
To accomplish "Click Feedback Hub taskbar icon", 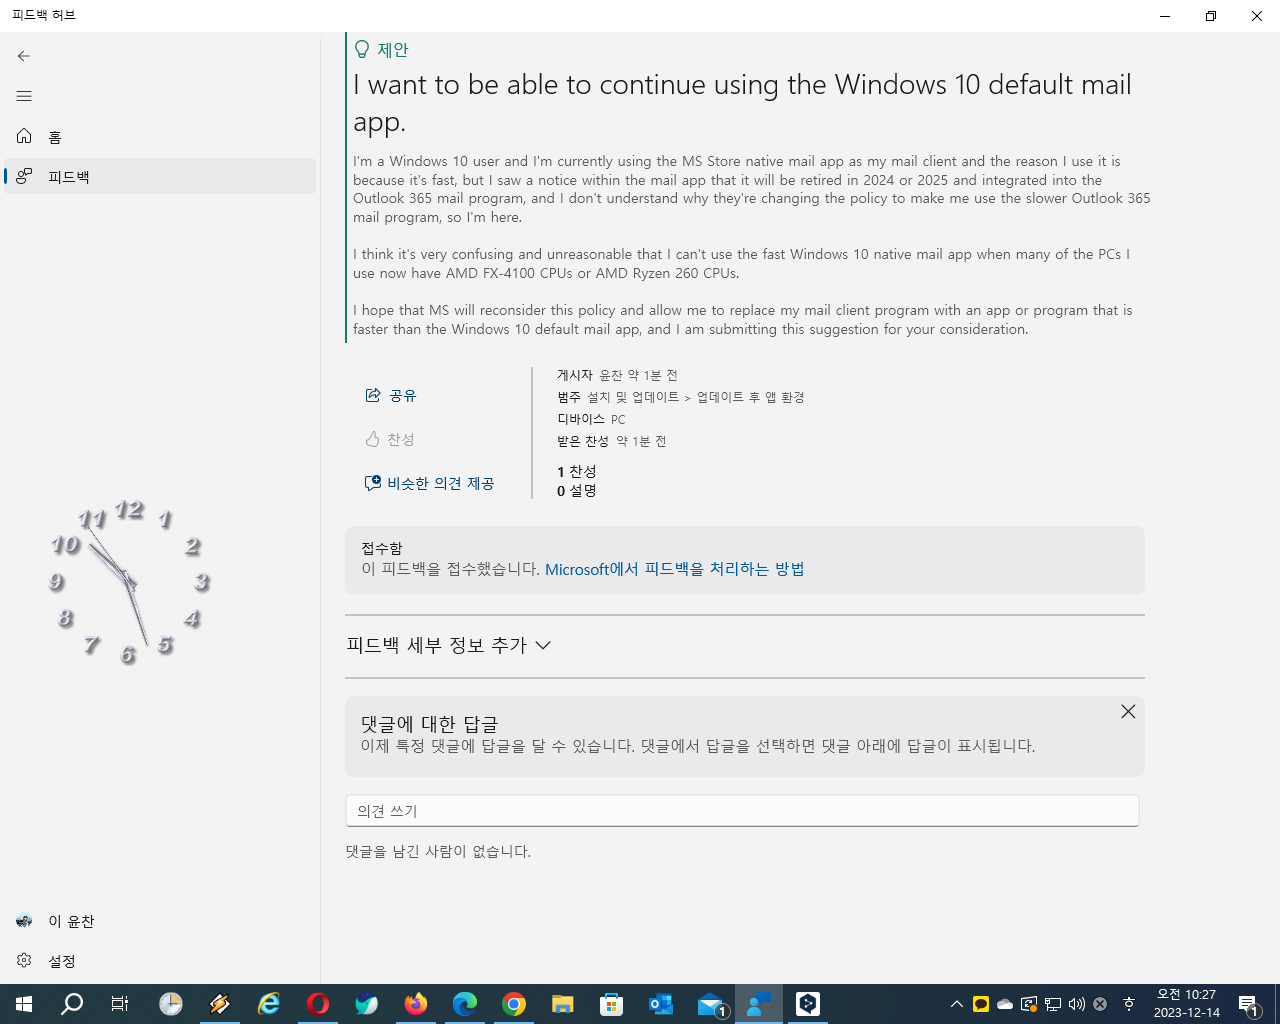I will (x=759, y=1004).
